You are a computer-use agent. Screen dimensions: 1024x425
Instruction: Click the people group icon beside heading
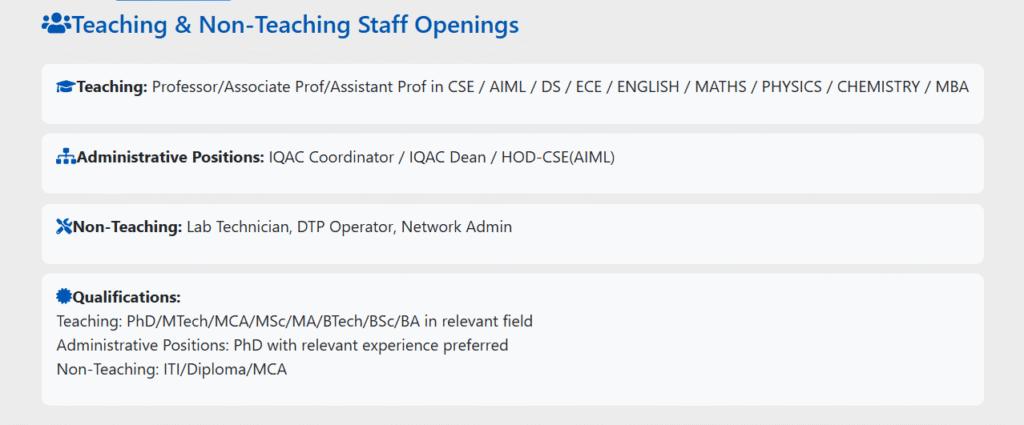tap(56, 25)
